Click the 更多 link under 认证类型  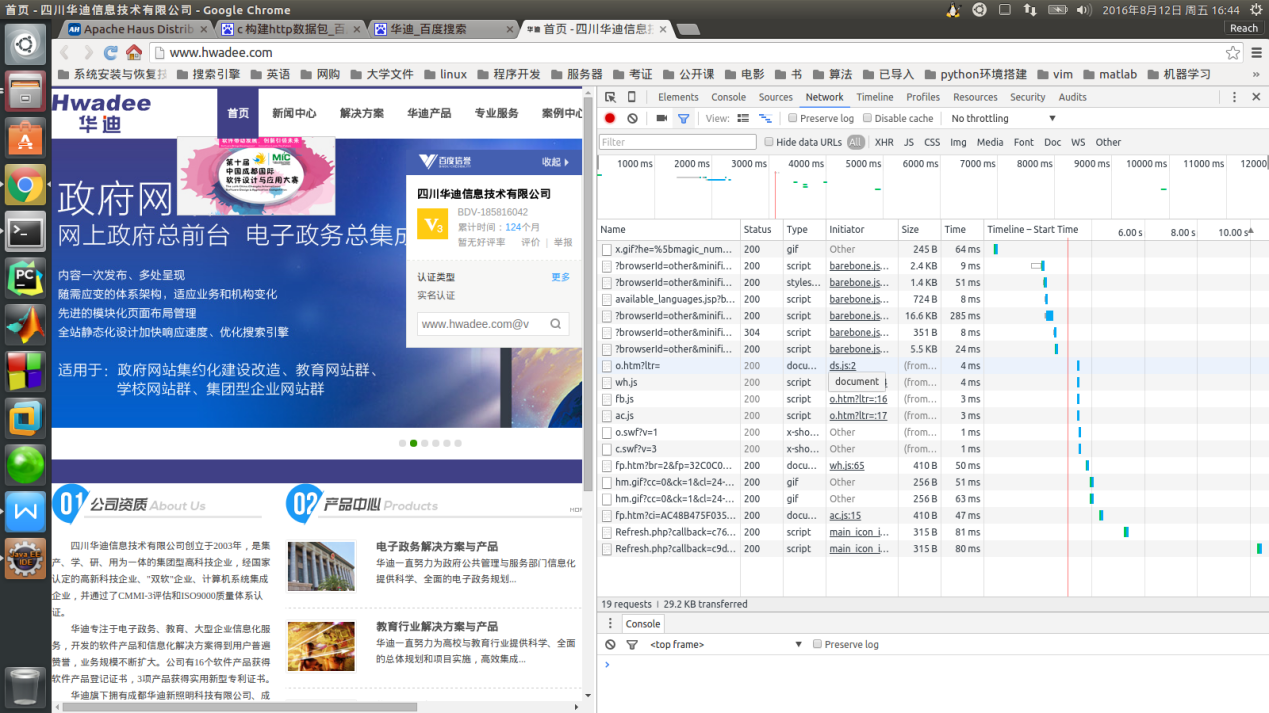560,277
